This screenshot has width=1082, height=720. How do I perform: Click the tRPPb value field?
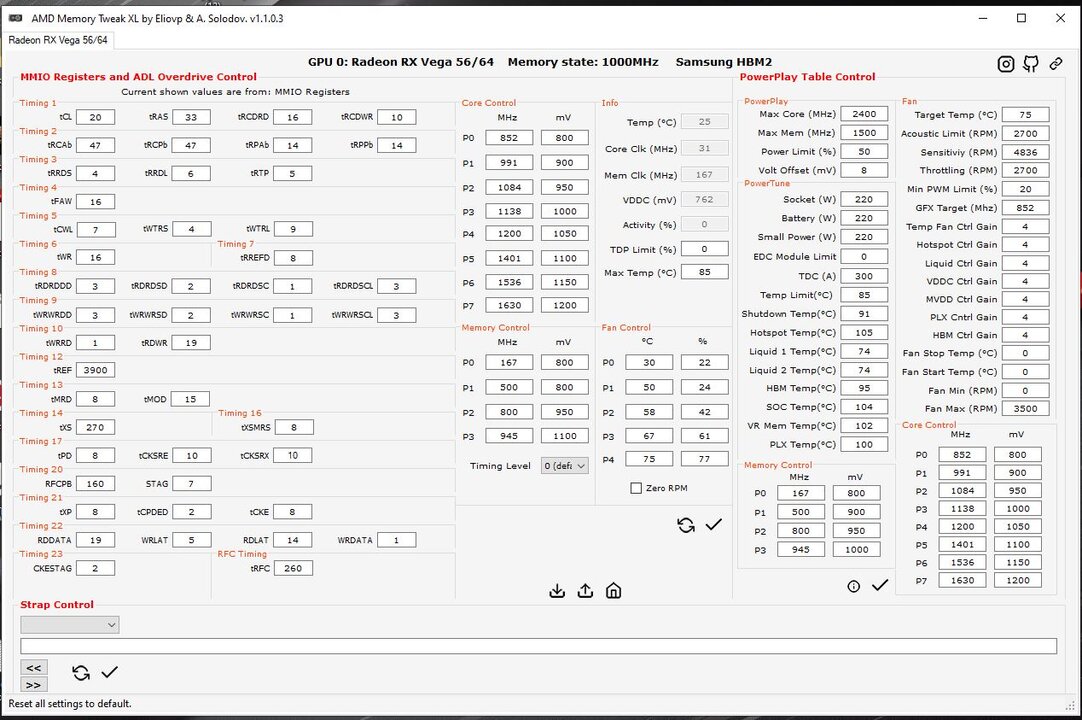(x=397, y=146)
